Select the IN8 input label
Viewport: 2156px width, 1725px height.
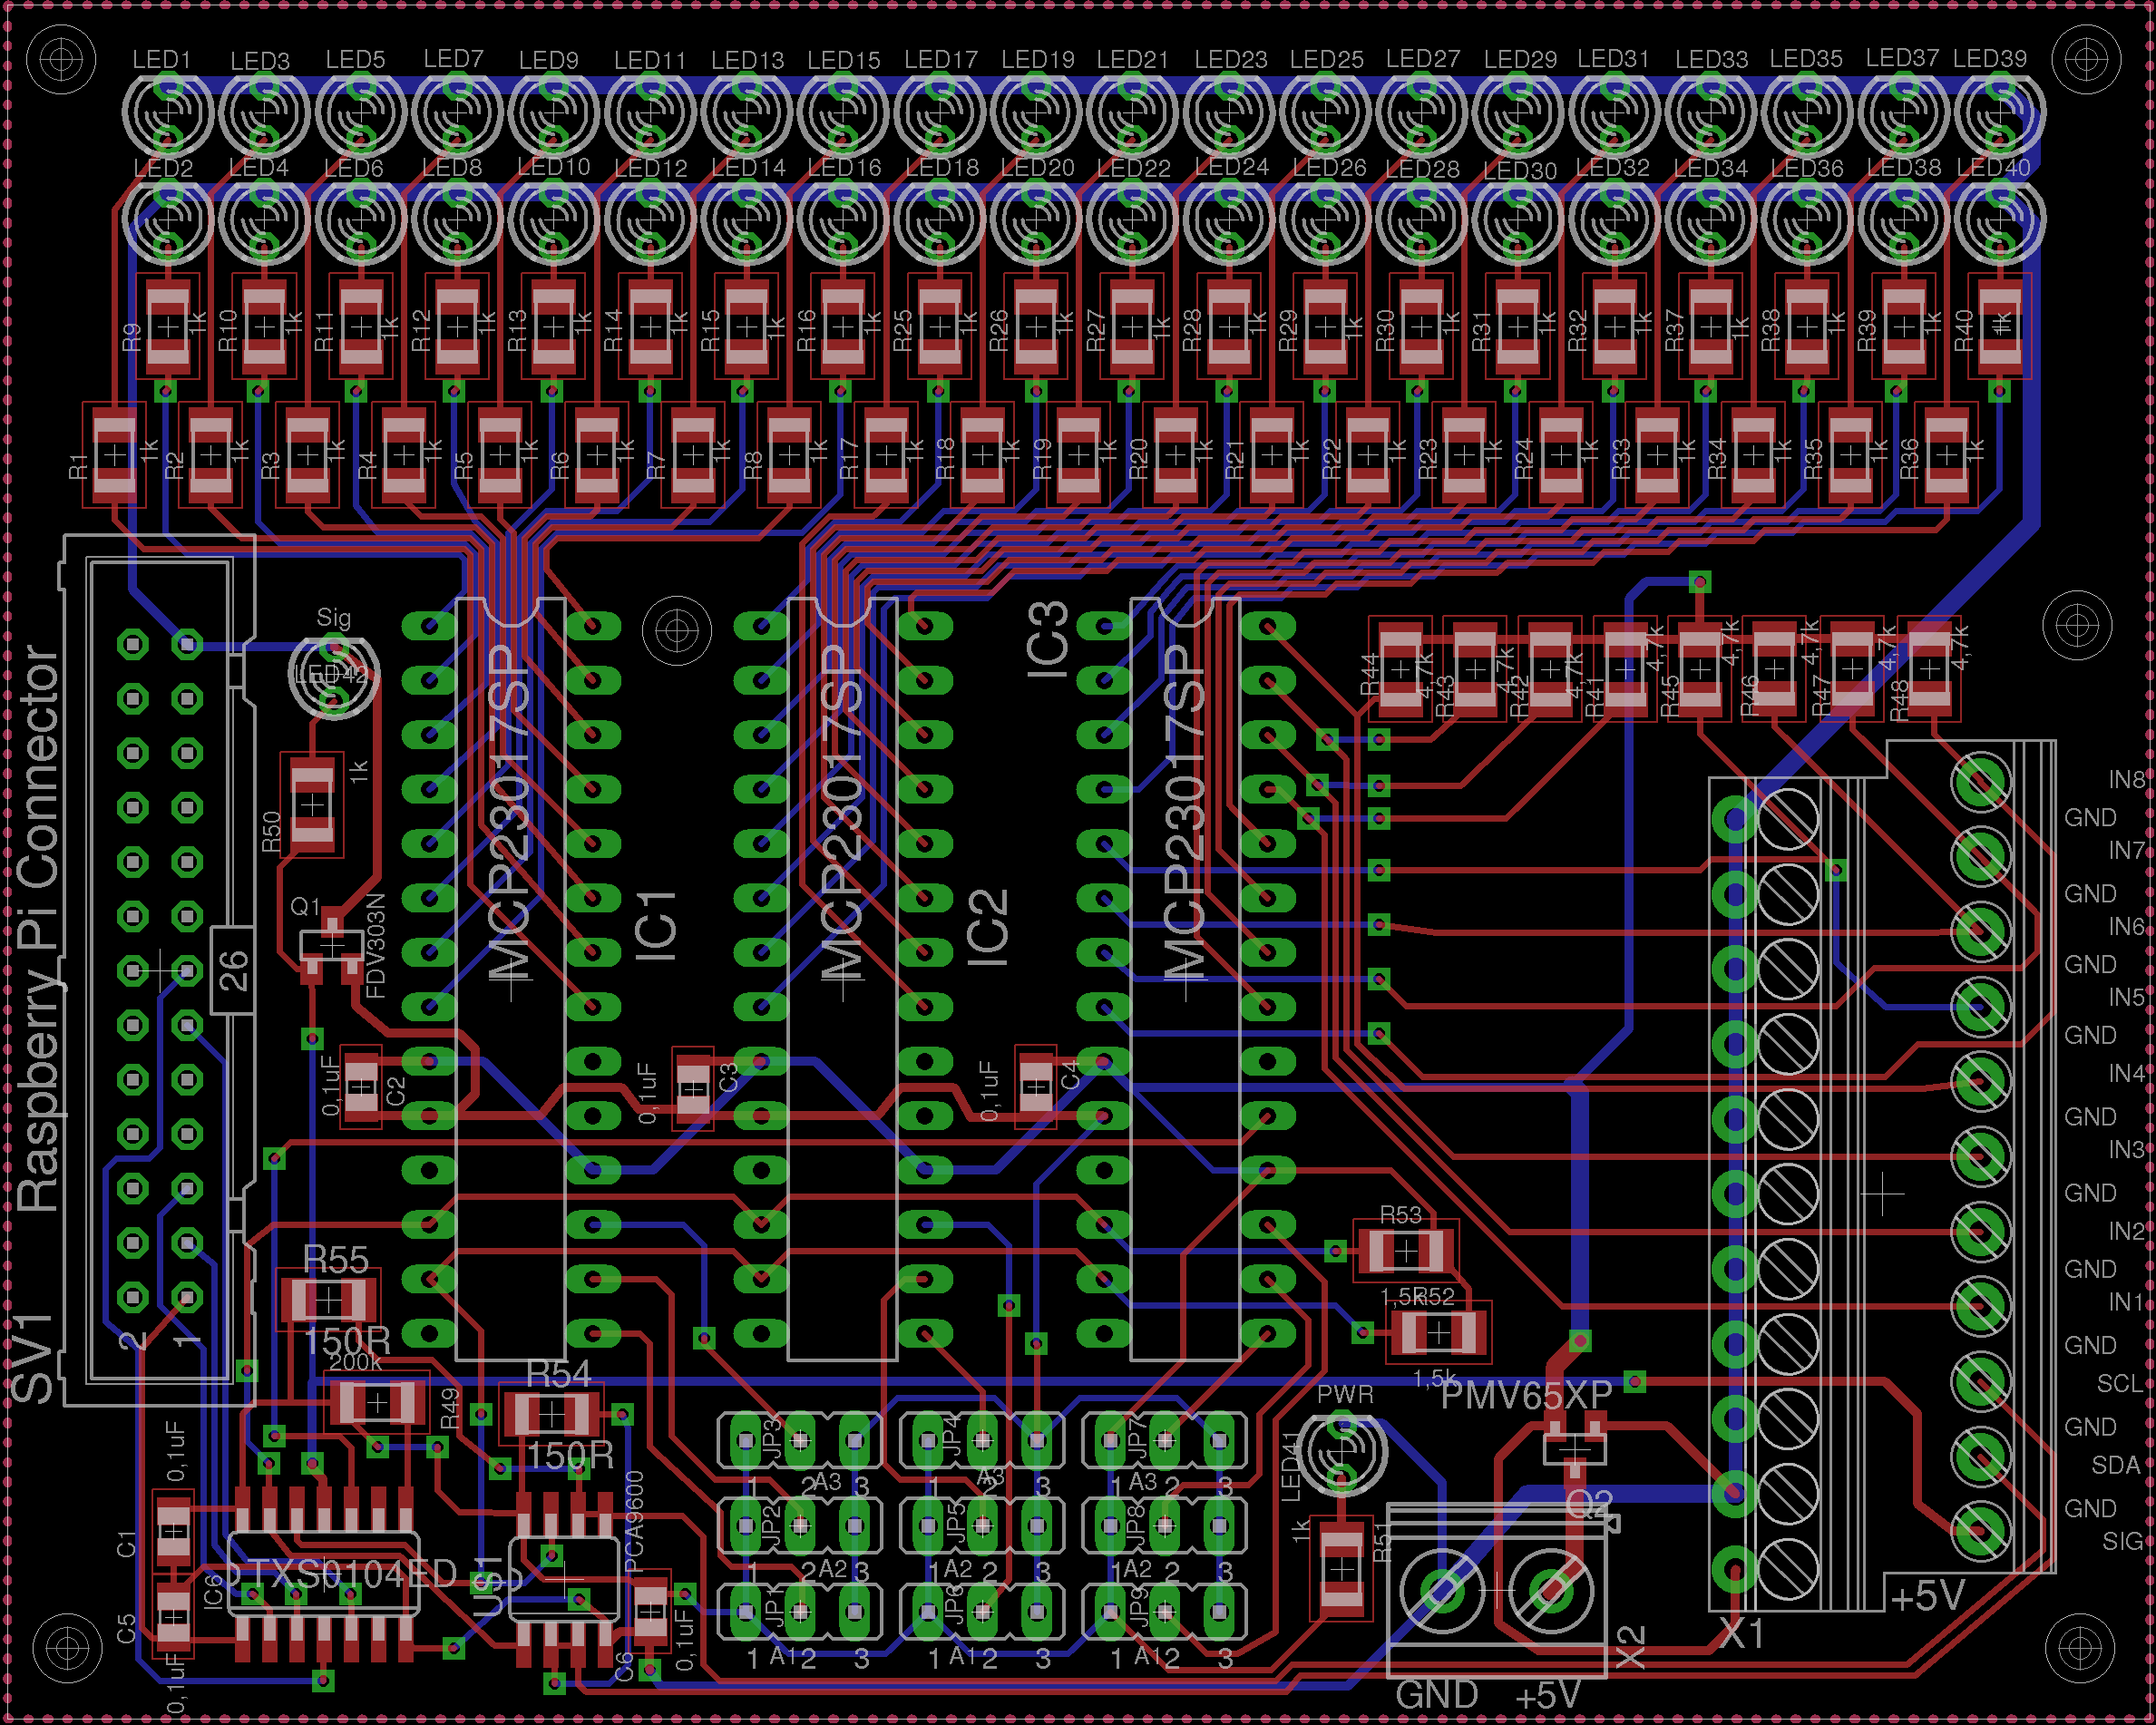point(2127,779)
